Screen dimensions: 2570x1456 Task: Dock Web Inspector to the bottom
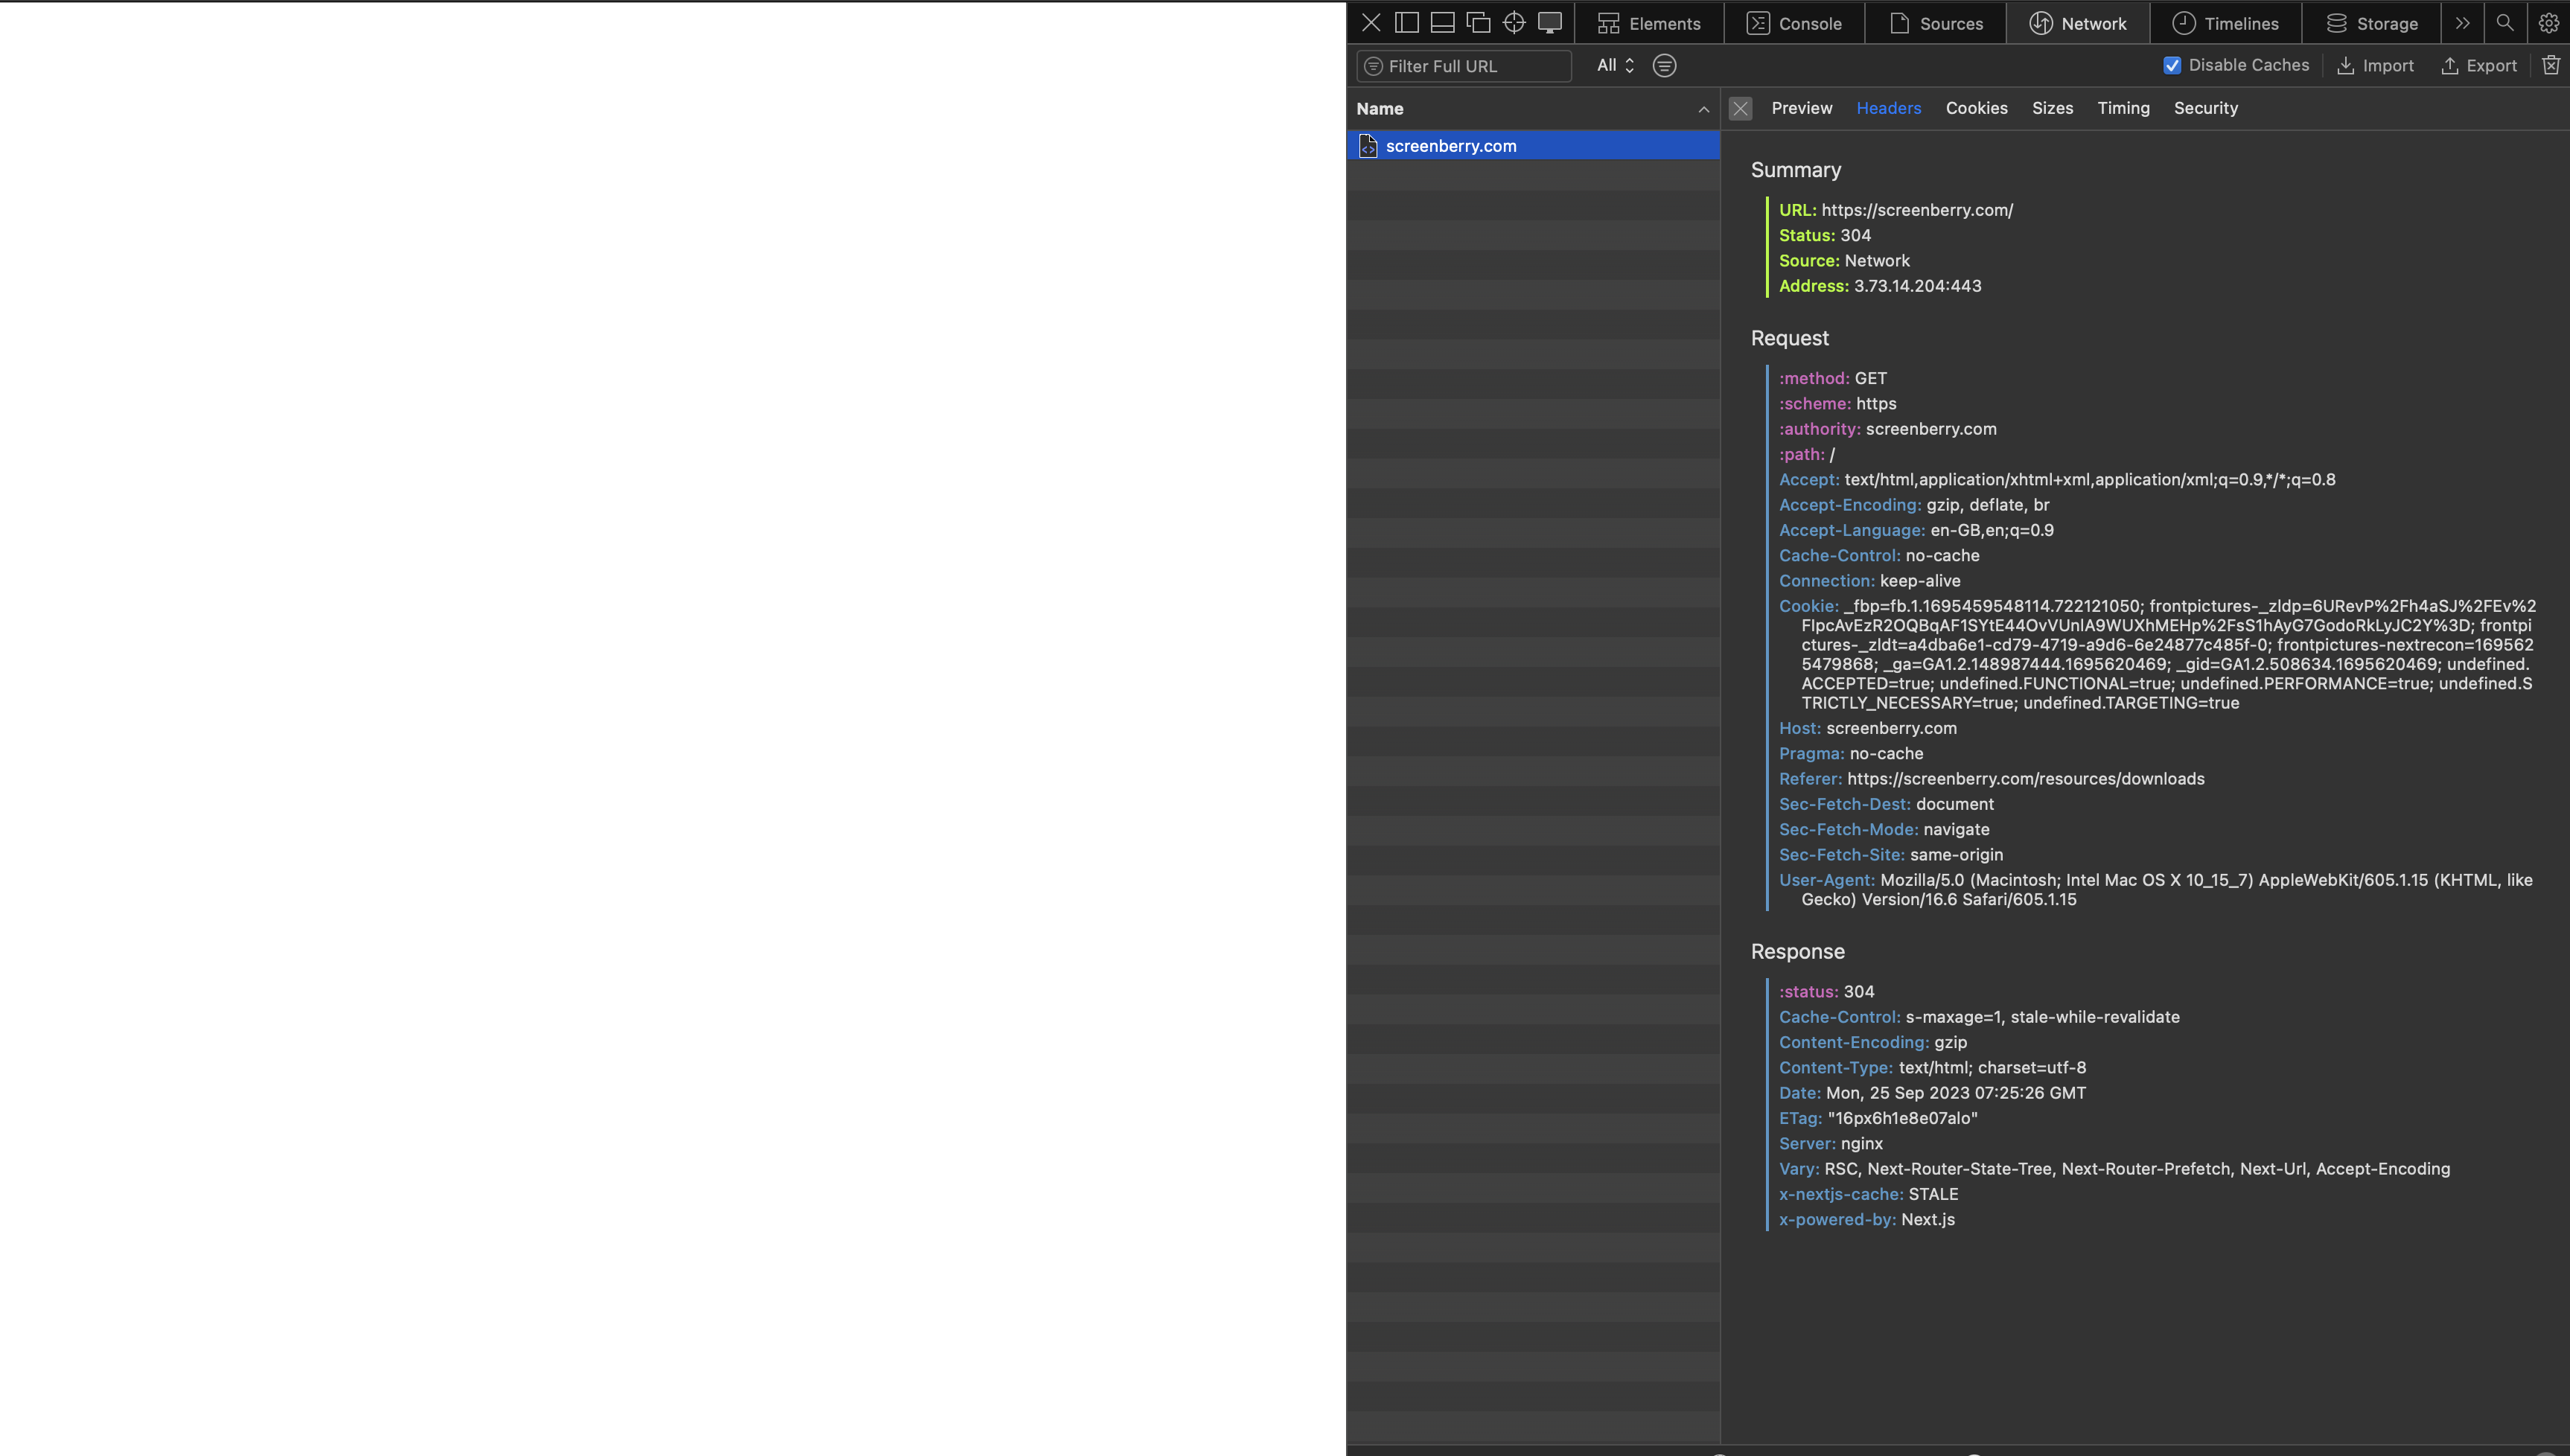click(x=1442, y=22)
